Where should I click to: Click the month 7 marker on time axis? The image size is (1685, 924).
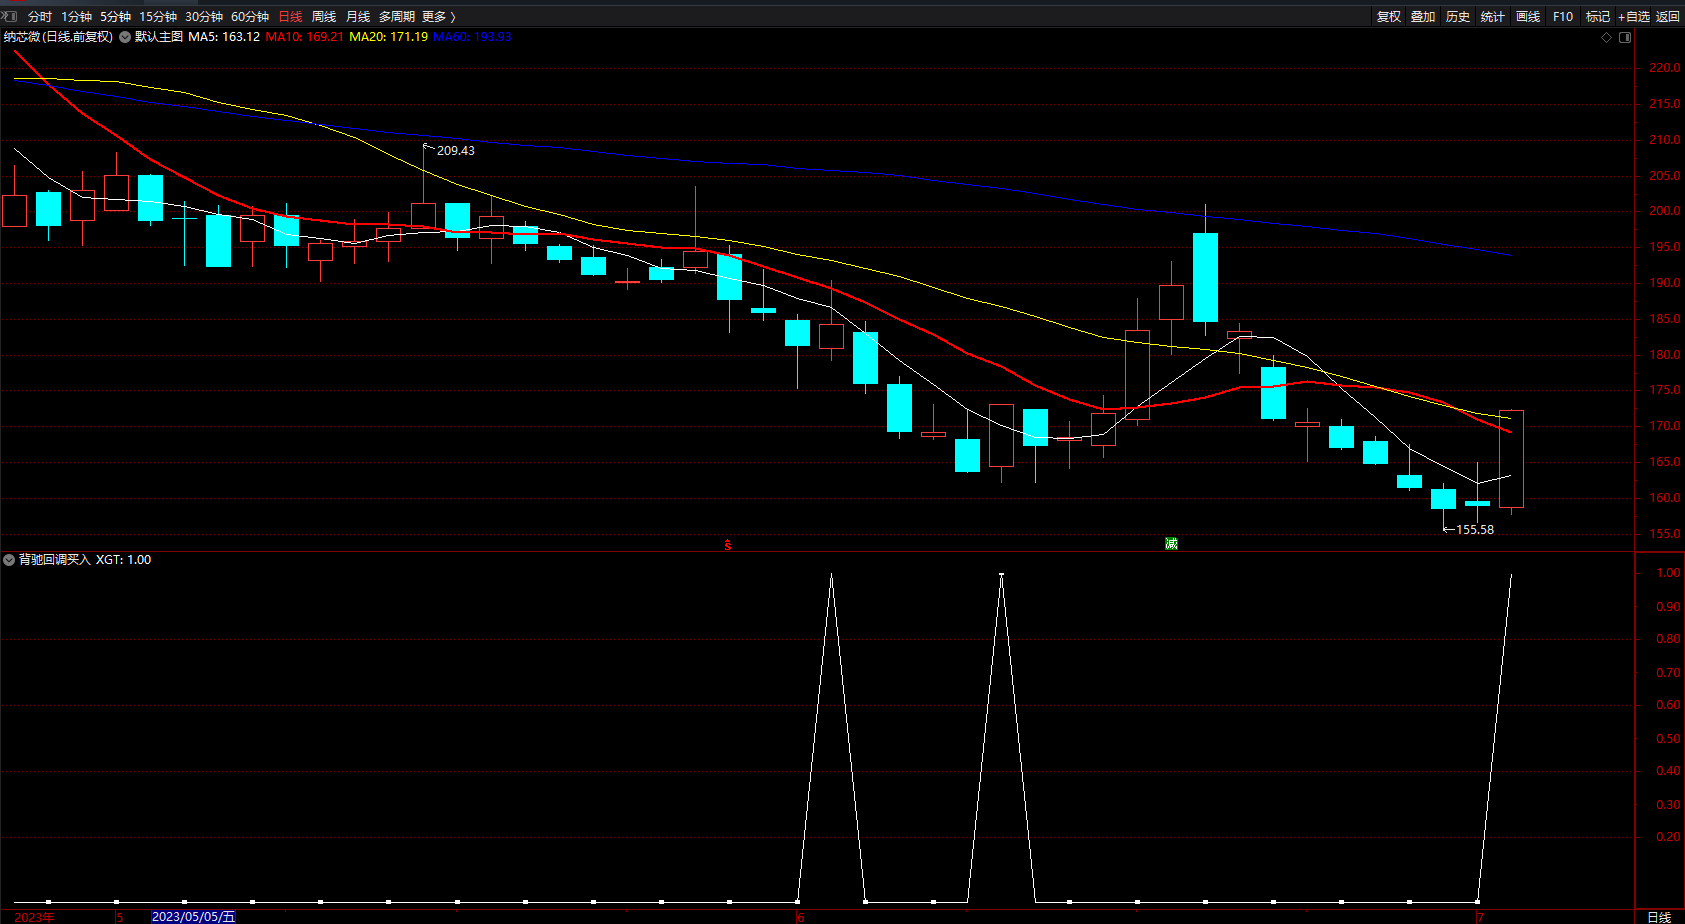1481,917
